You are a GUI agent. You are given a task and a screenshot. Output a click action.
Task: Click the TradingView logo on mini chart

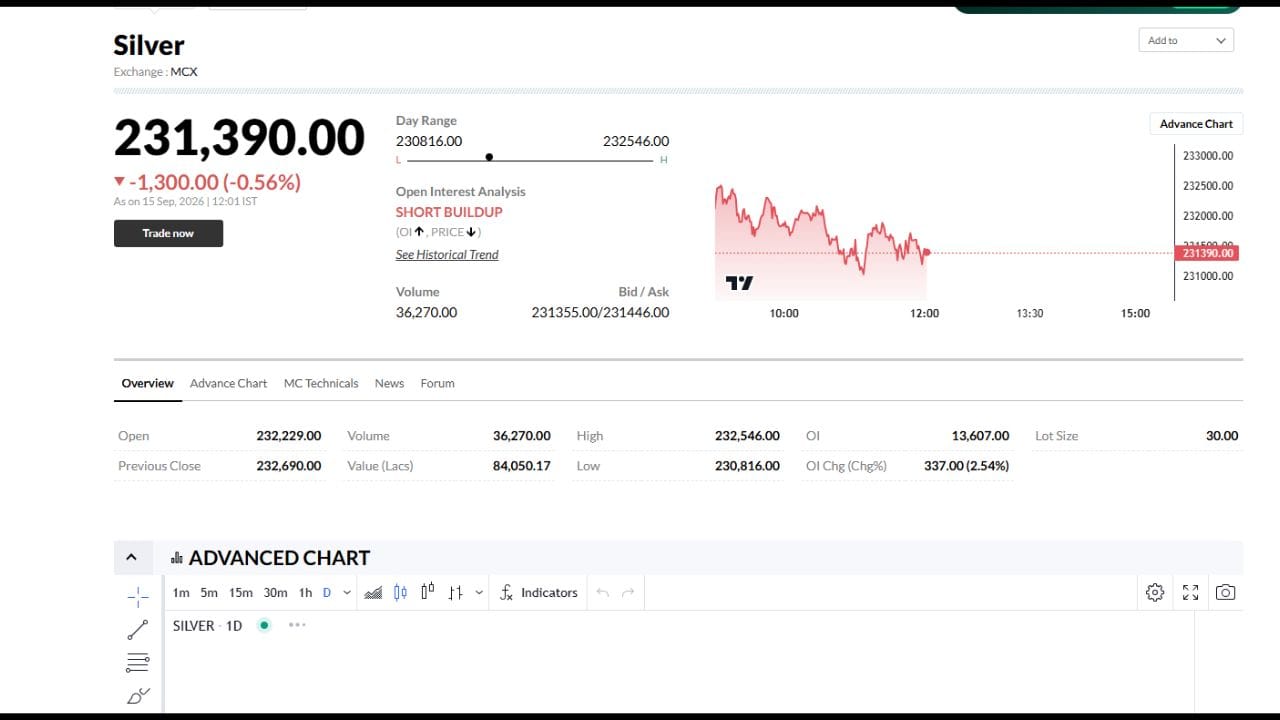(739, 283)
